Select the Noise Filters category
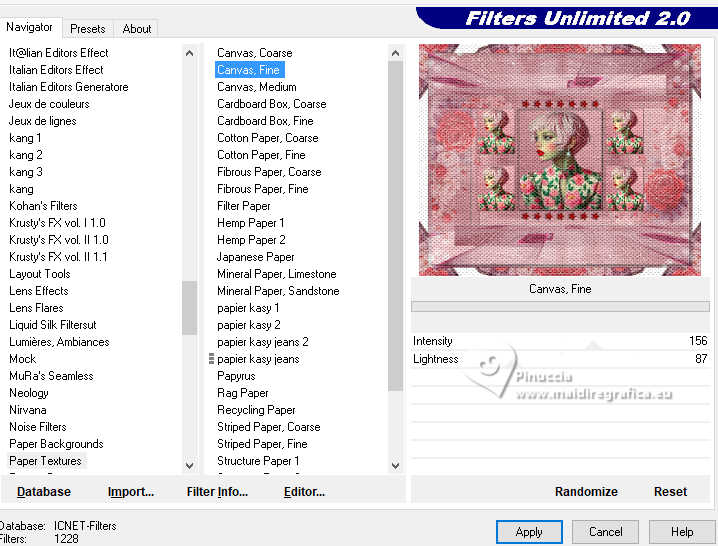The image size is (718, 546). coord(38,427)
